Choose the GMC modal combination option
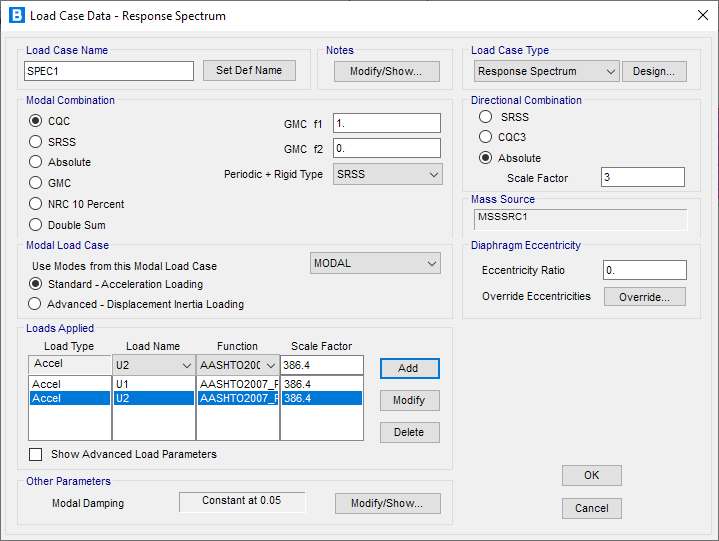This screenshot has width=719, height=541. click(x=36, y=183)
